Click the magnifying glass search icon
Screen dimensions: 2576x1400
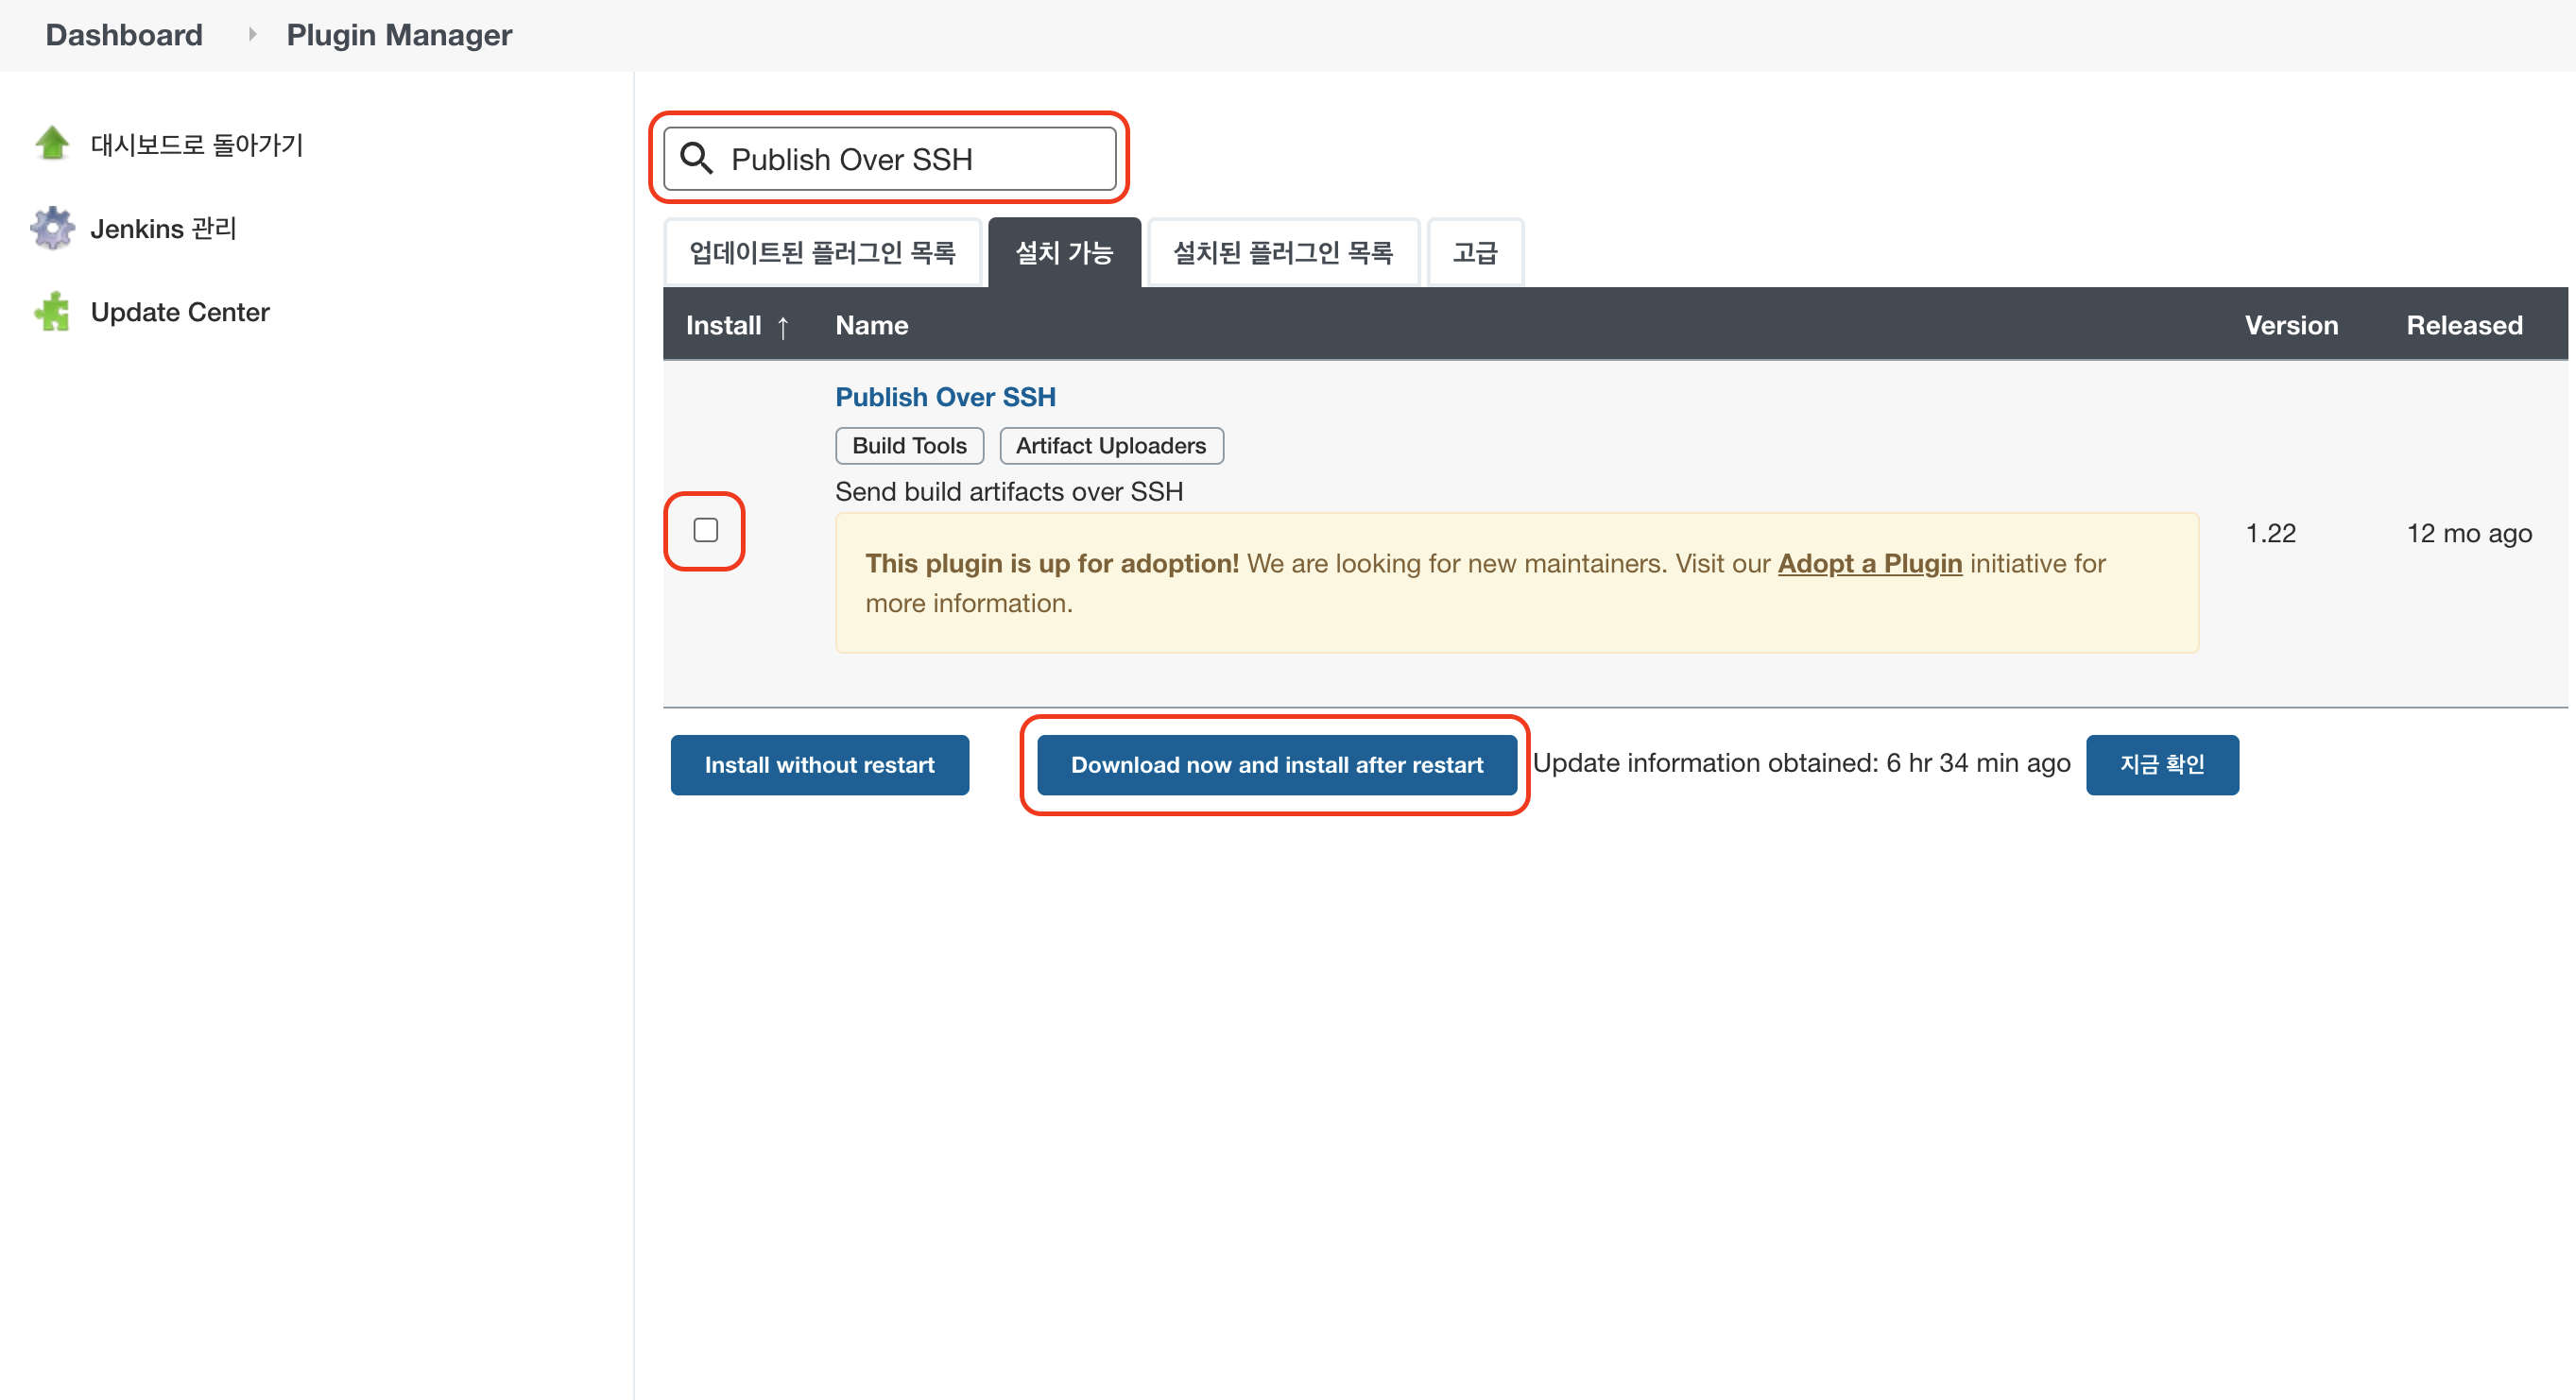(x=696, y=159)
